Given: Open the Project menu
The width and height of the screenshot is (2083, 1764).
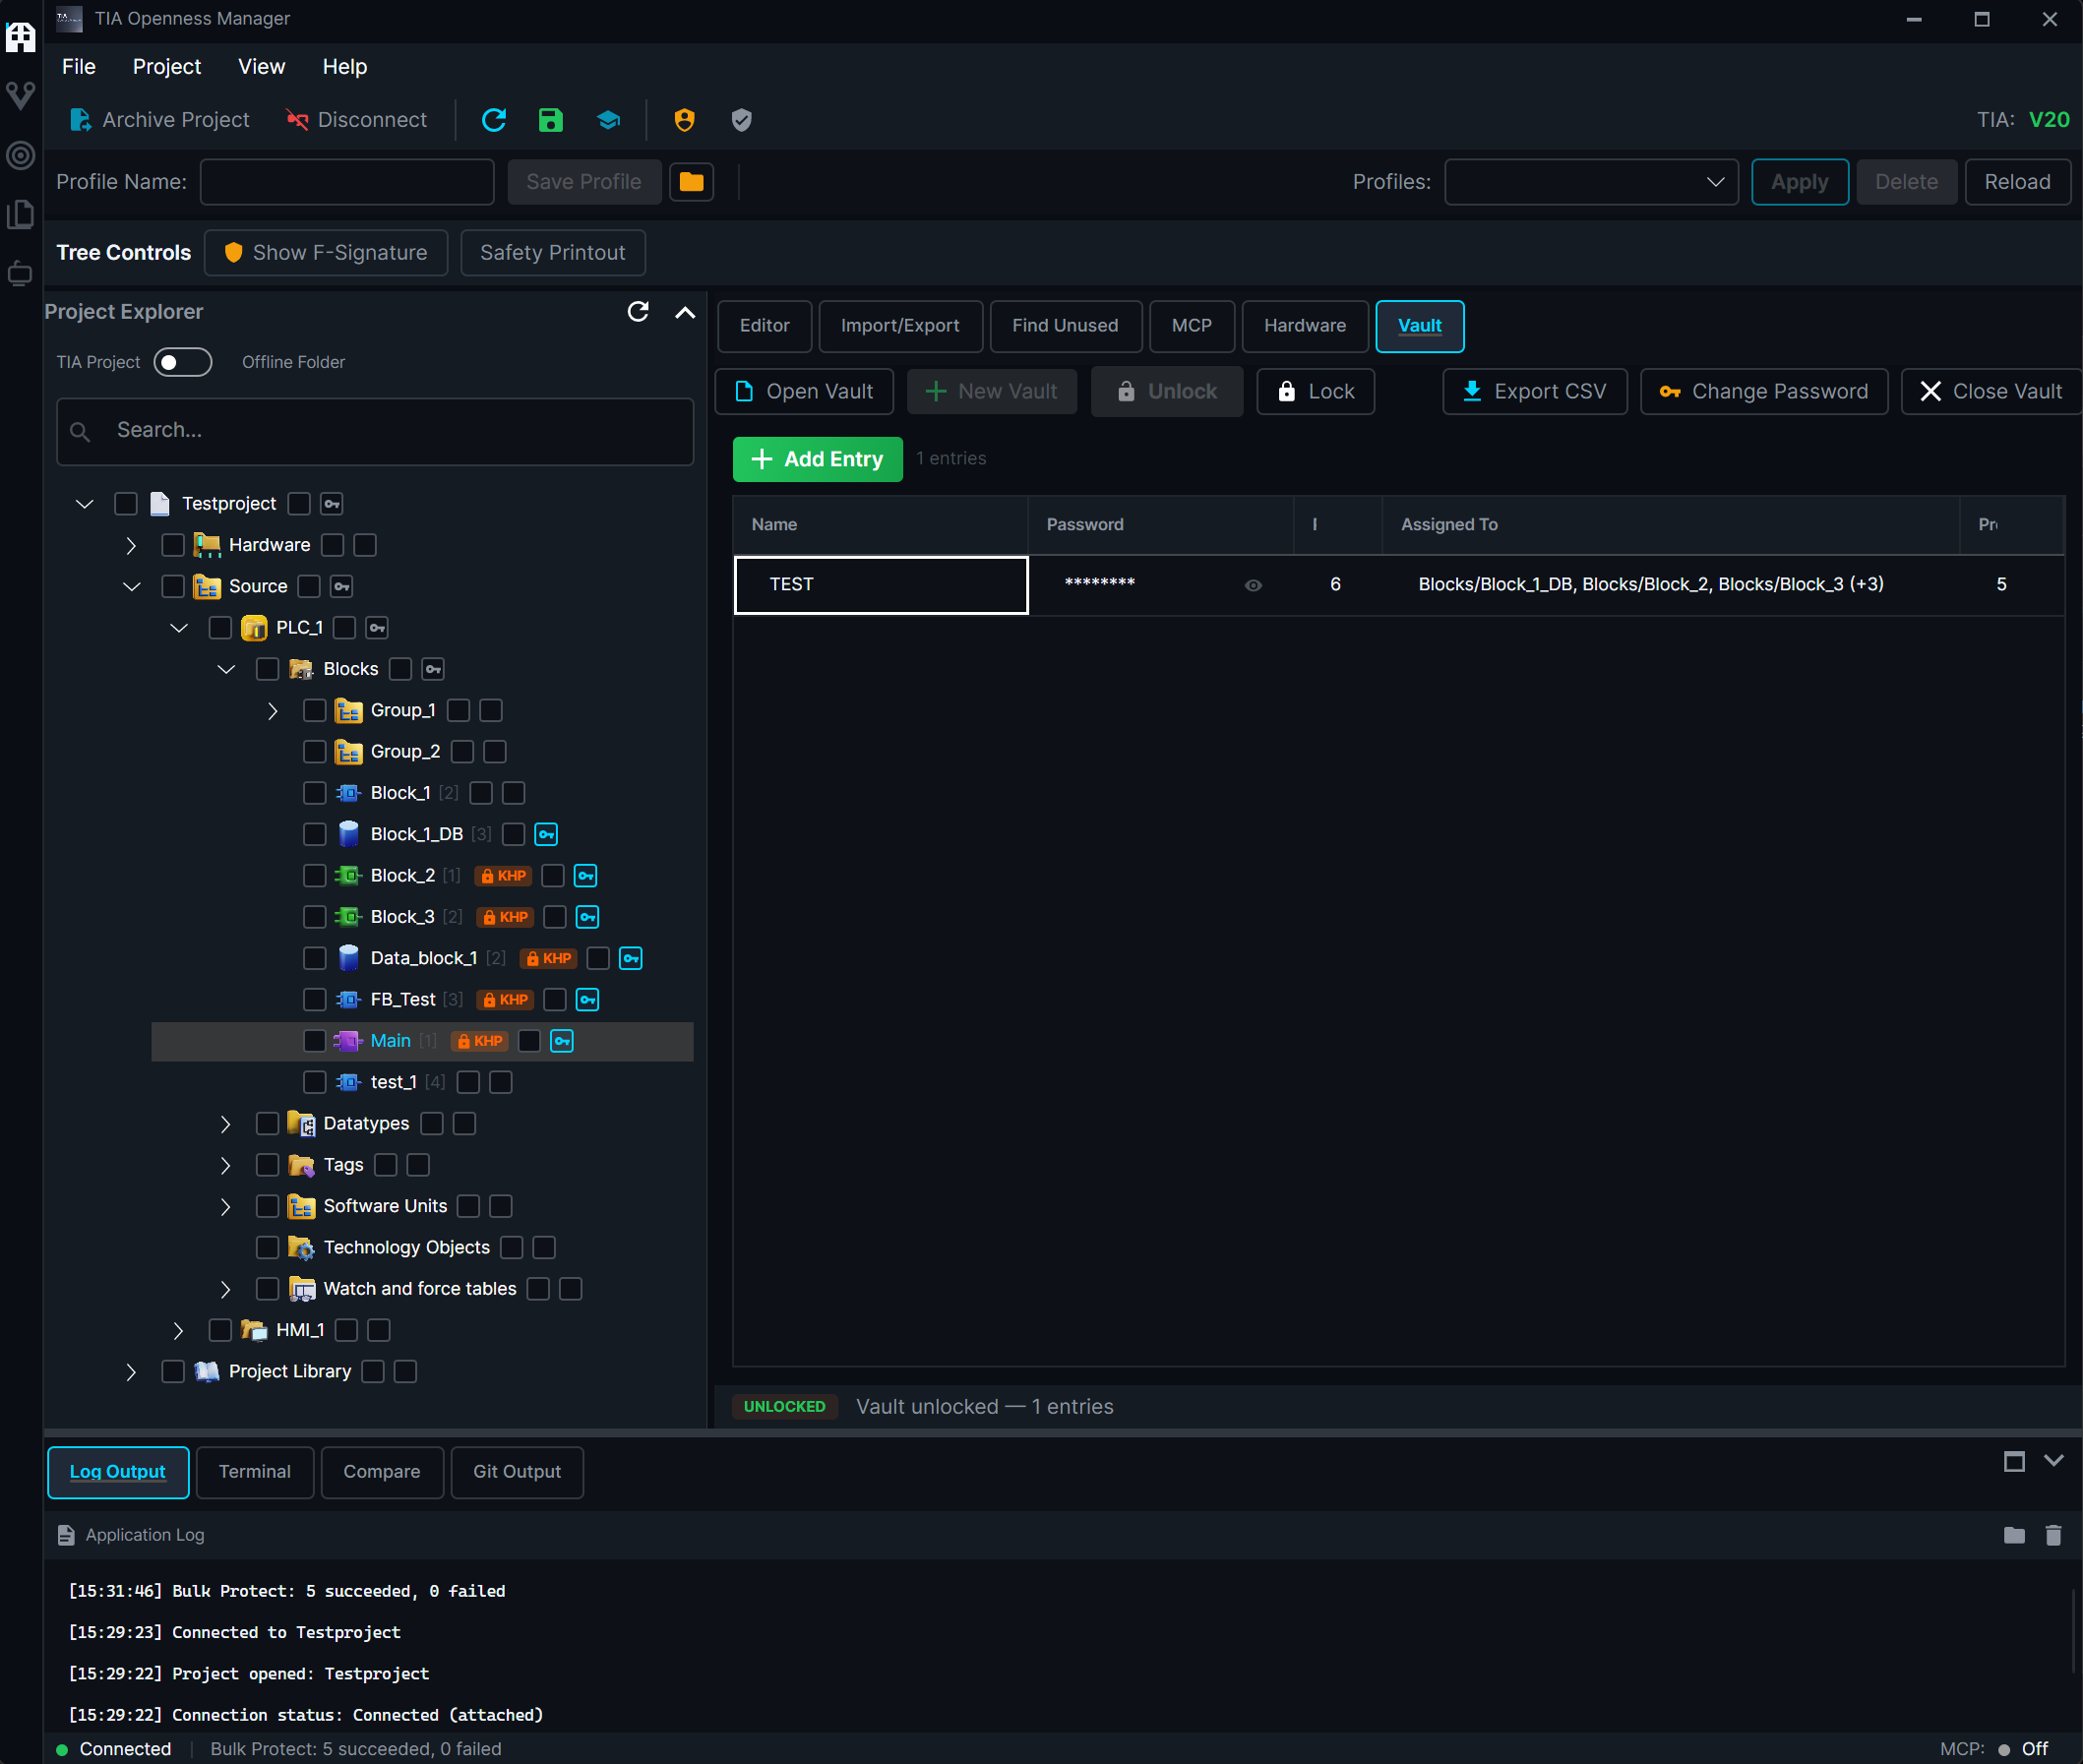Looking at the screenshot, I should click(166, 66).
